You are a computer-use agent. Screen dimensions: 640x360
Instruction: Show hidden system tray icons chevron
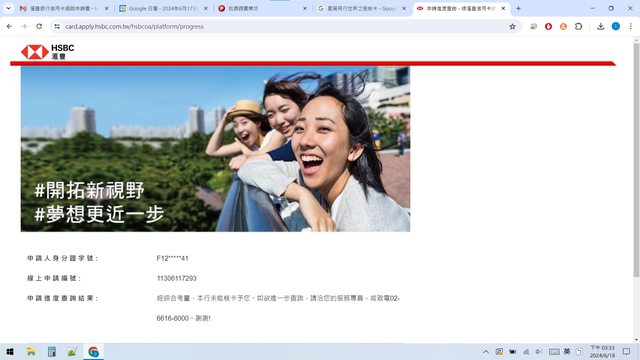tap(486, 351)
